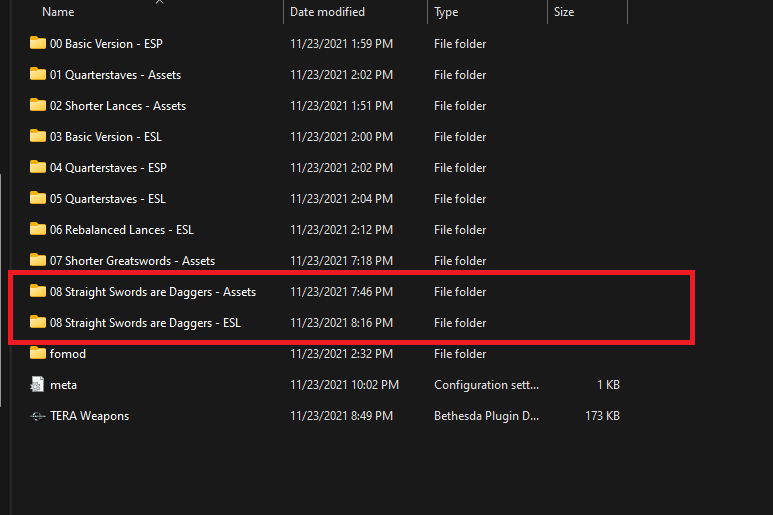Click the scrollbar along the left edge

click(1, 290)
